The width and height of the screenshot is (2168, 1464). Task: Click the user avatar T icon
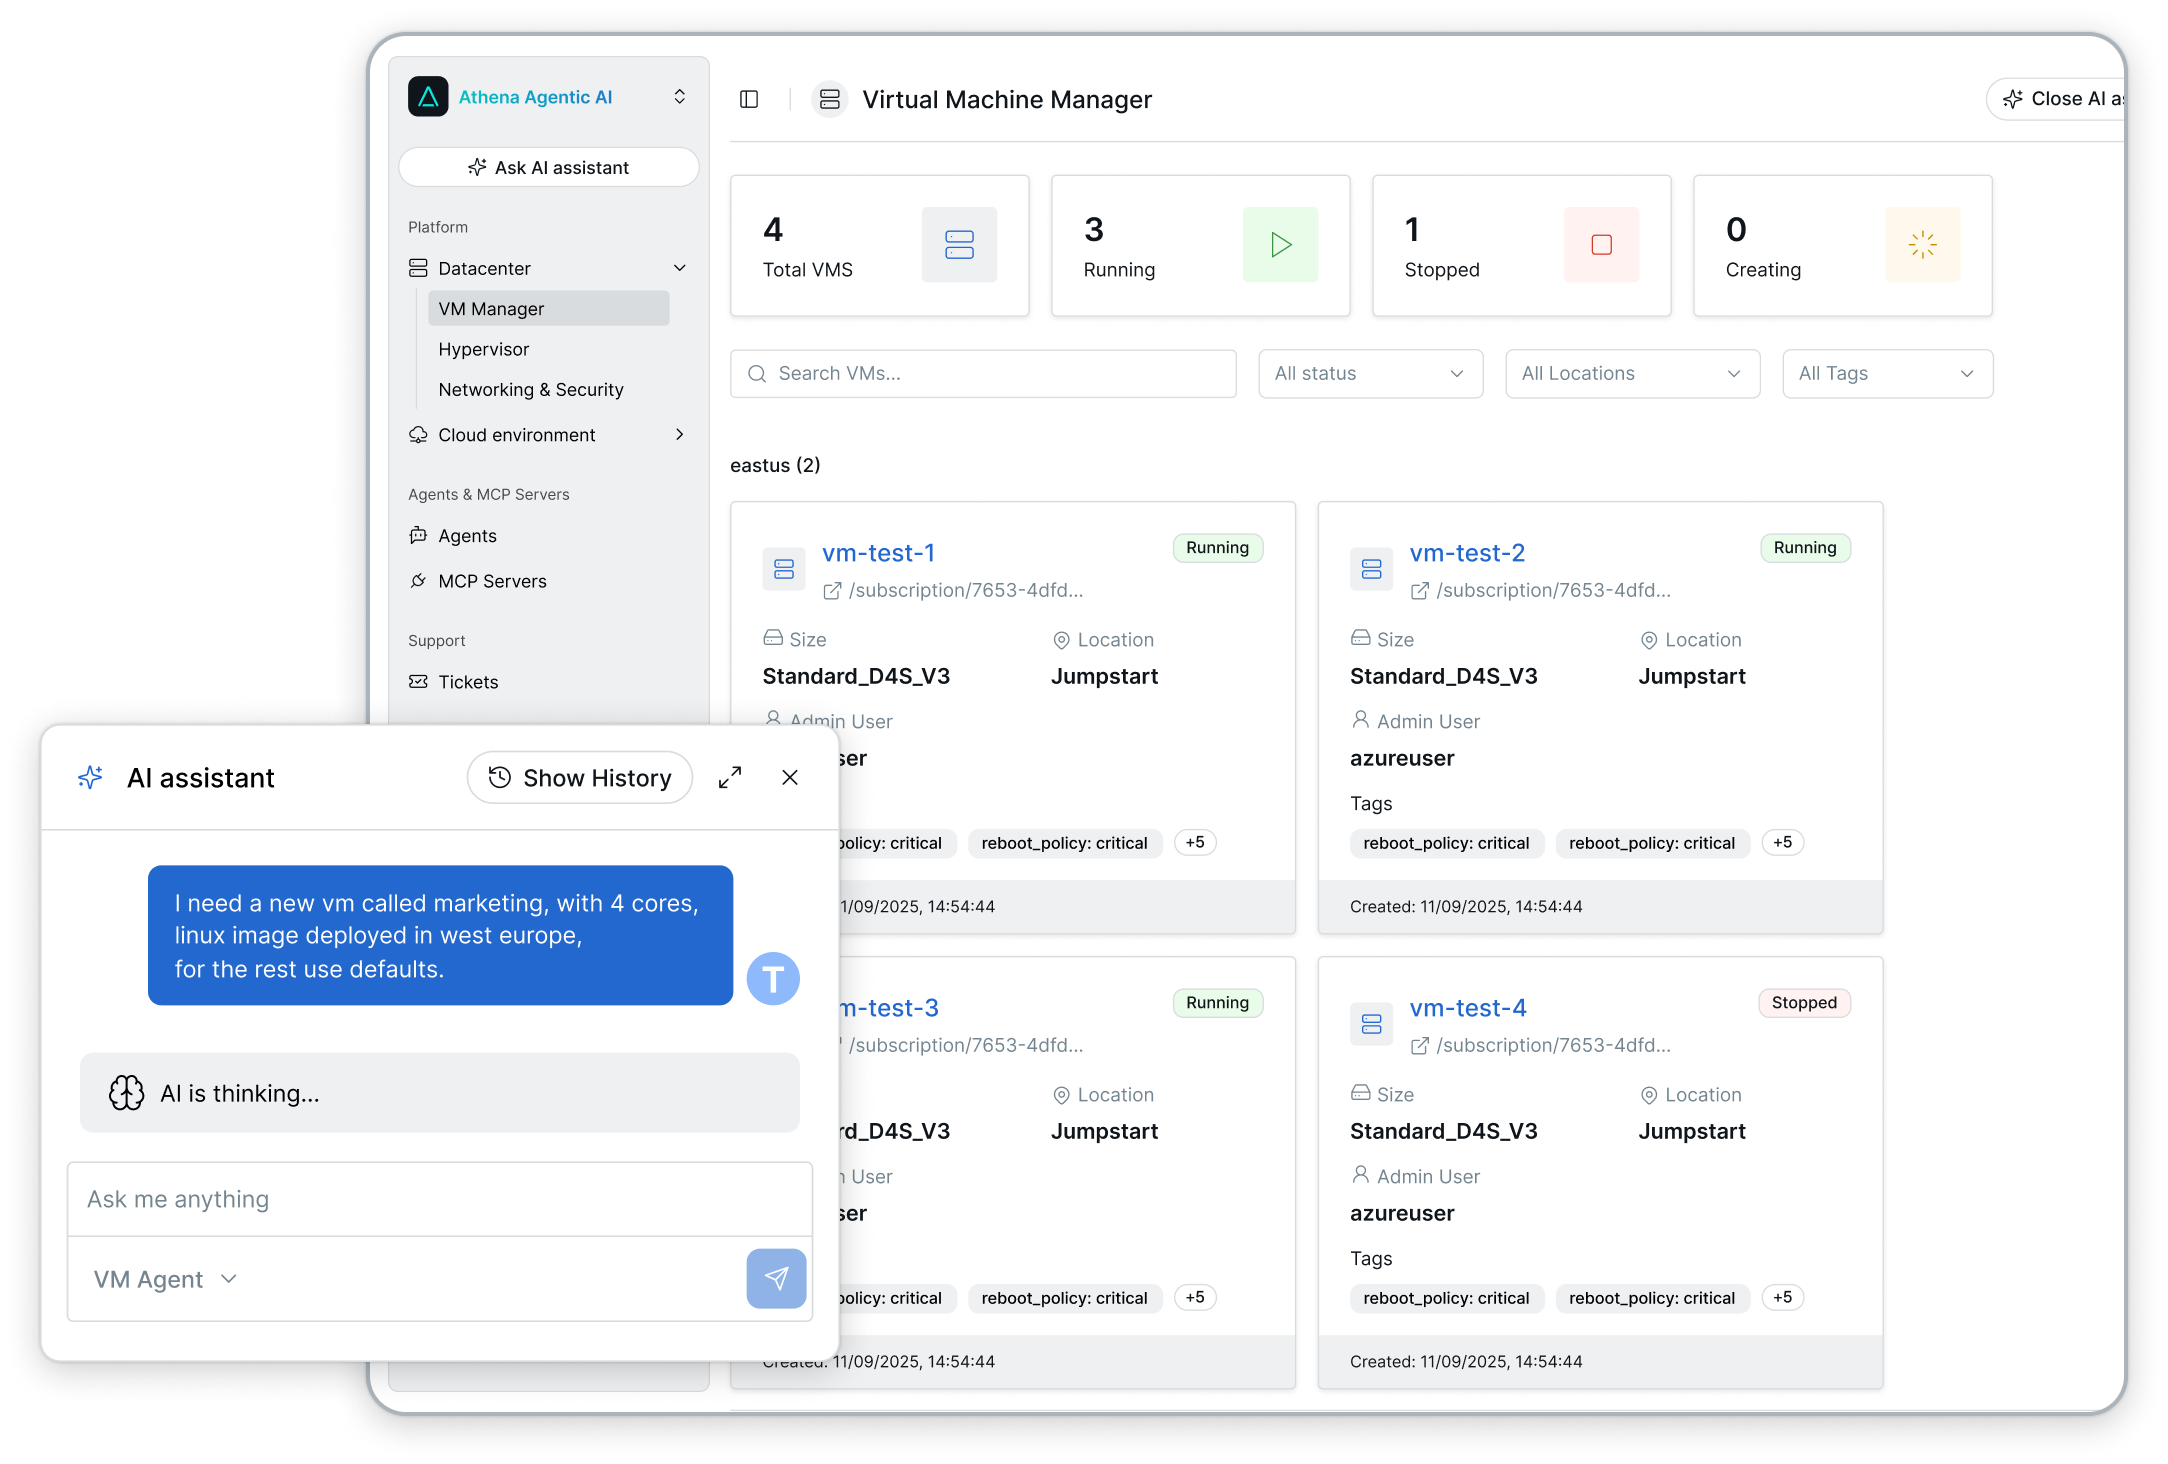pos(773,978)
